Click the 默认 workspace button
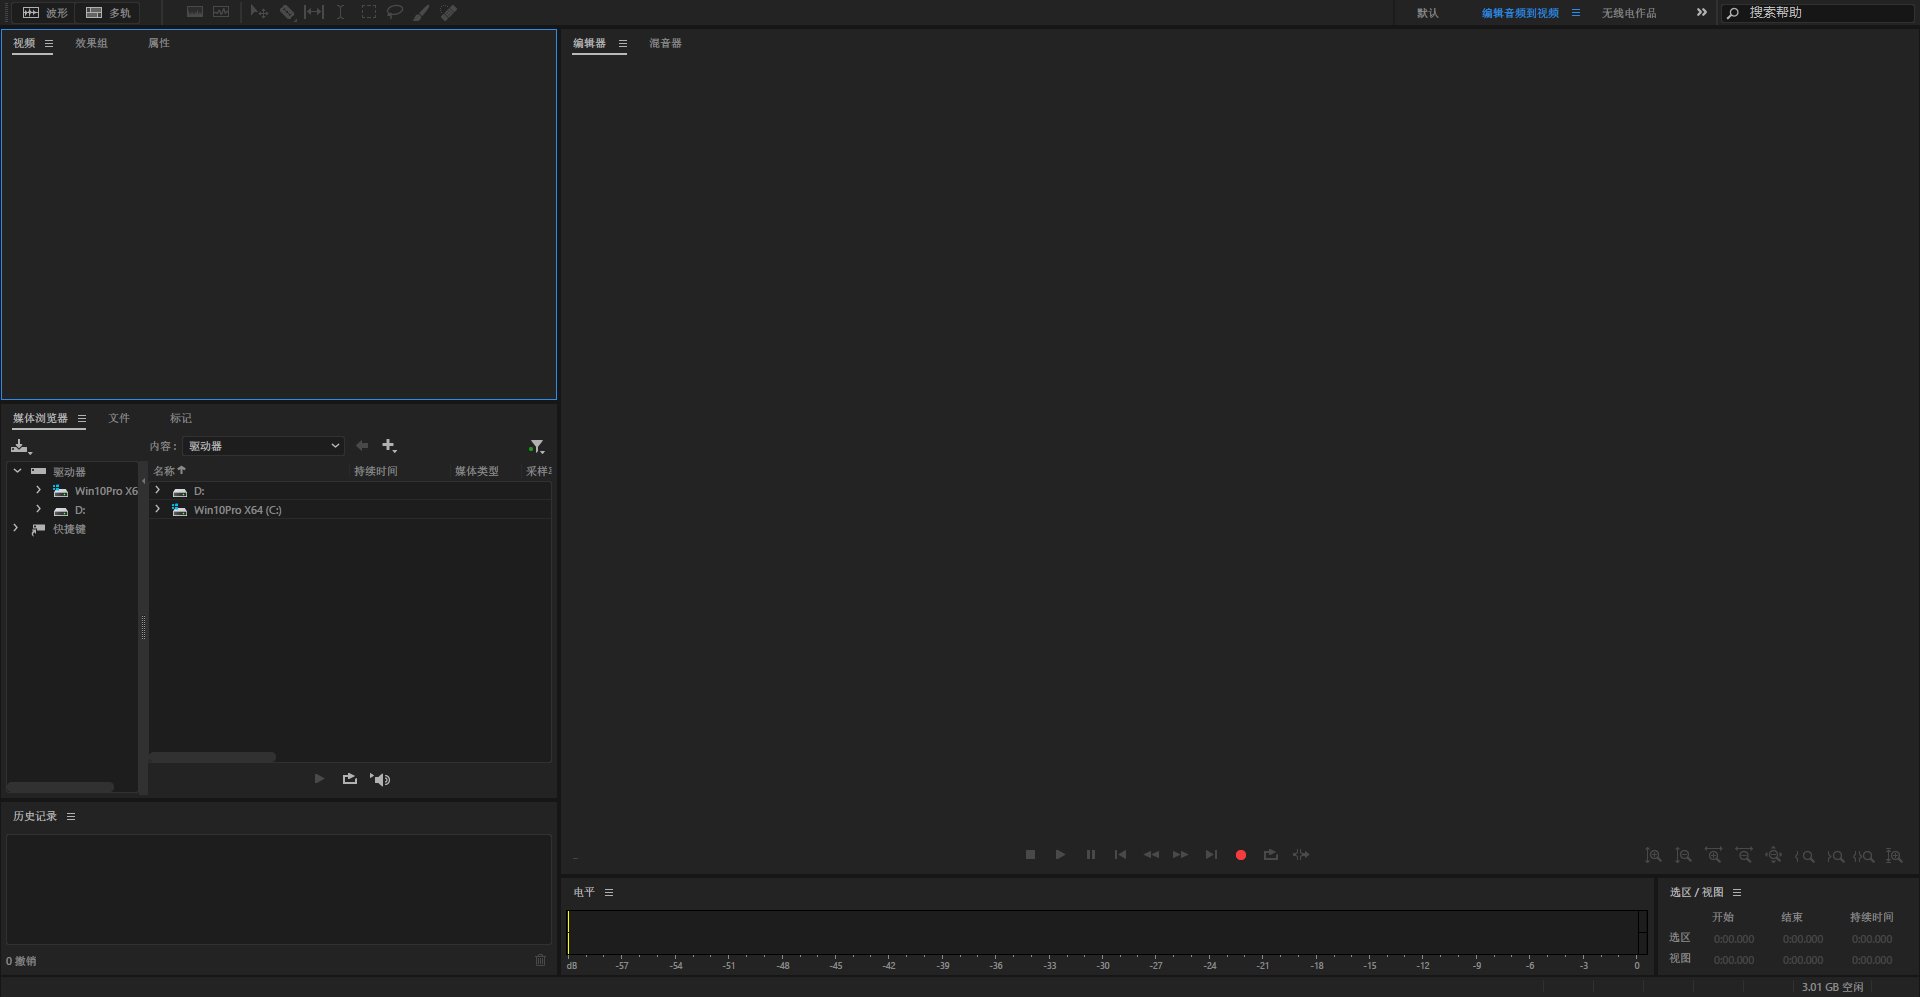Viewport: 1920px width, 997px height. pos(1428,13)
